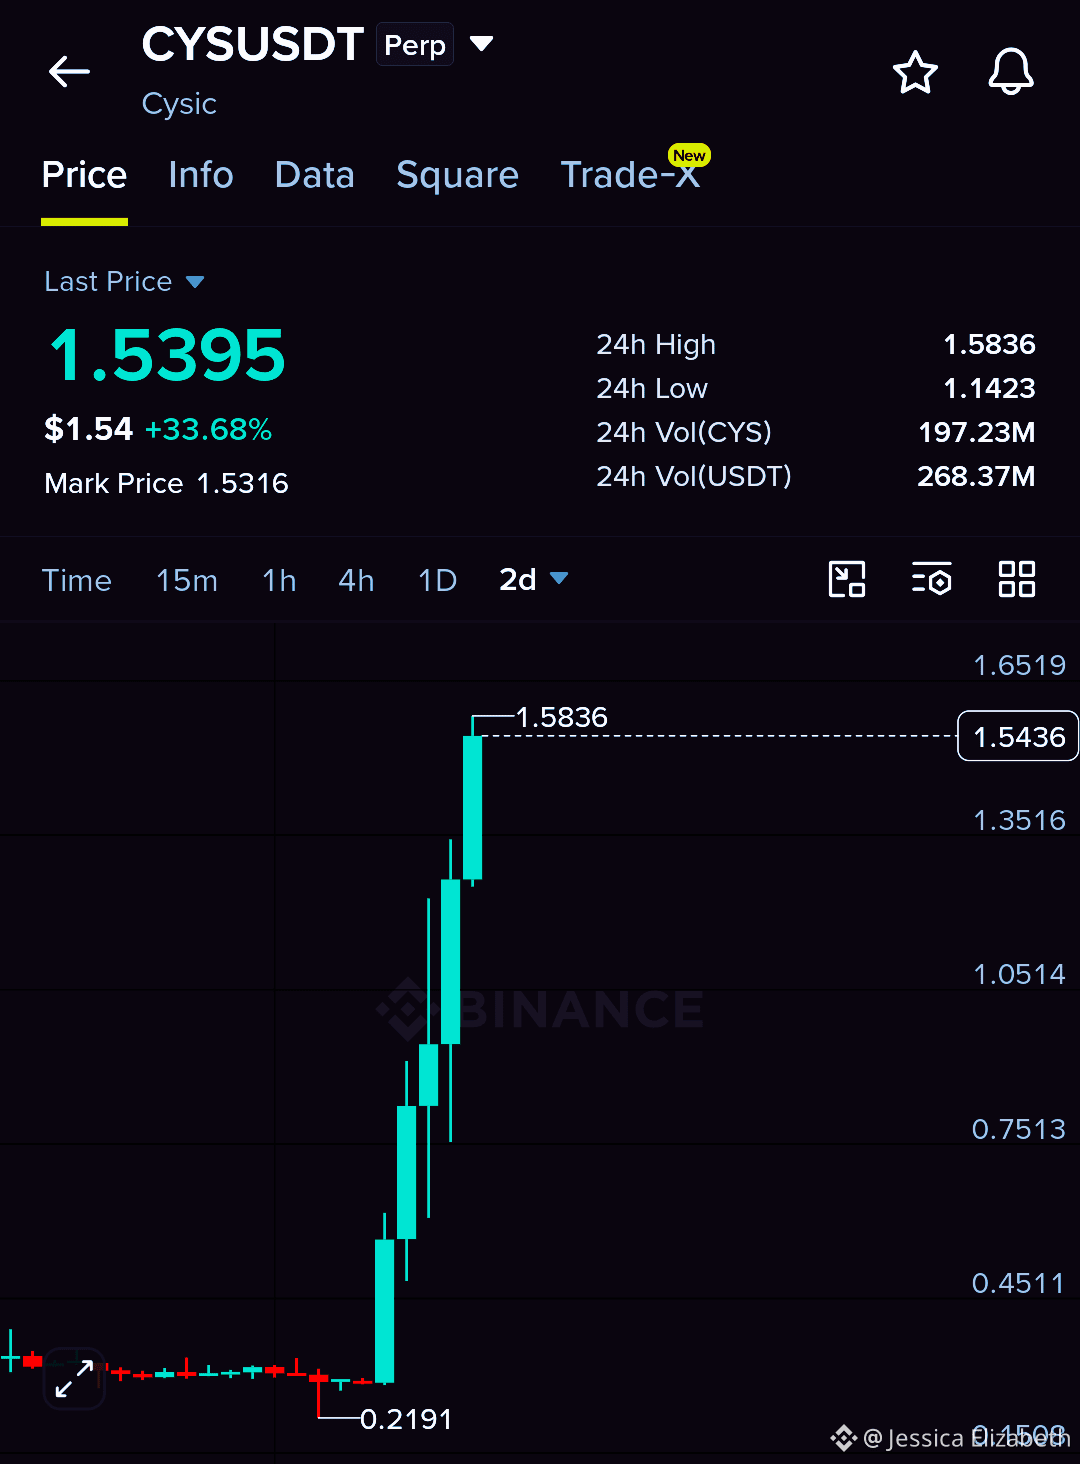Open the Square tab
Image resolution: width=1080 pixels, height=1464 pixels.
click(457, 175)
